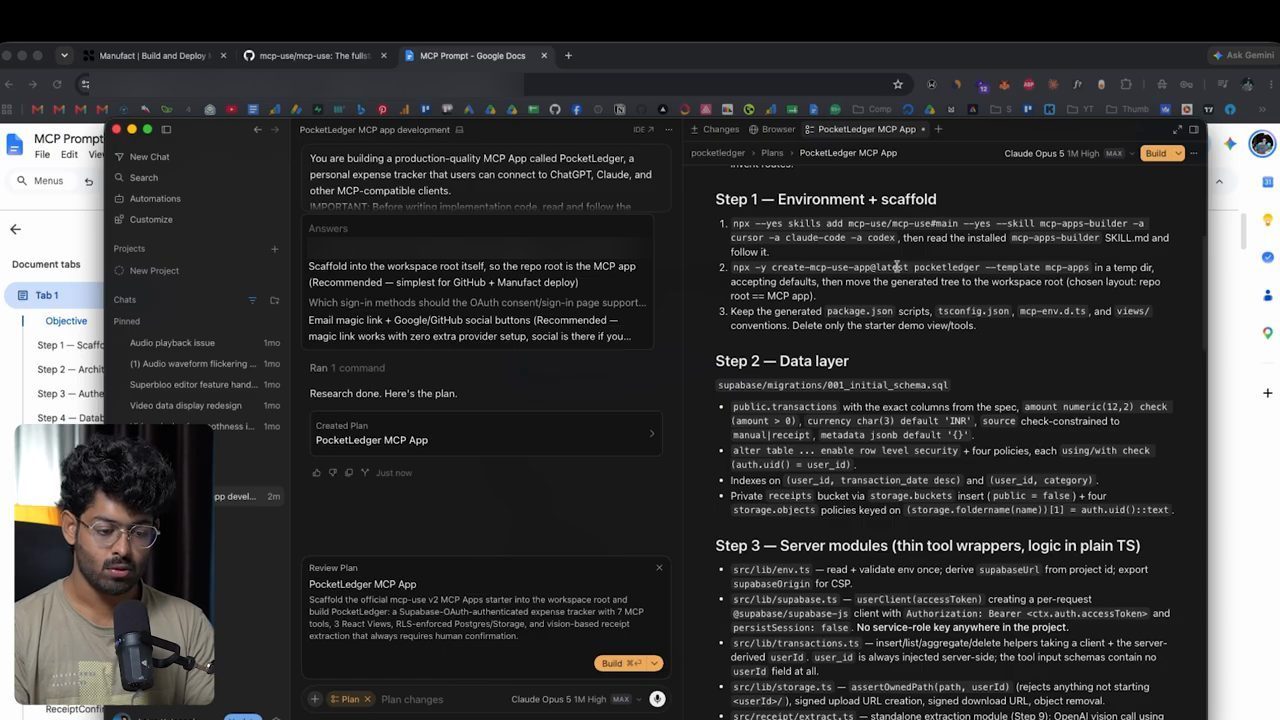This screenshot has width=1280, height=720.
Task: Expand Build options in the Review Plan card
Action: (655, 663)
